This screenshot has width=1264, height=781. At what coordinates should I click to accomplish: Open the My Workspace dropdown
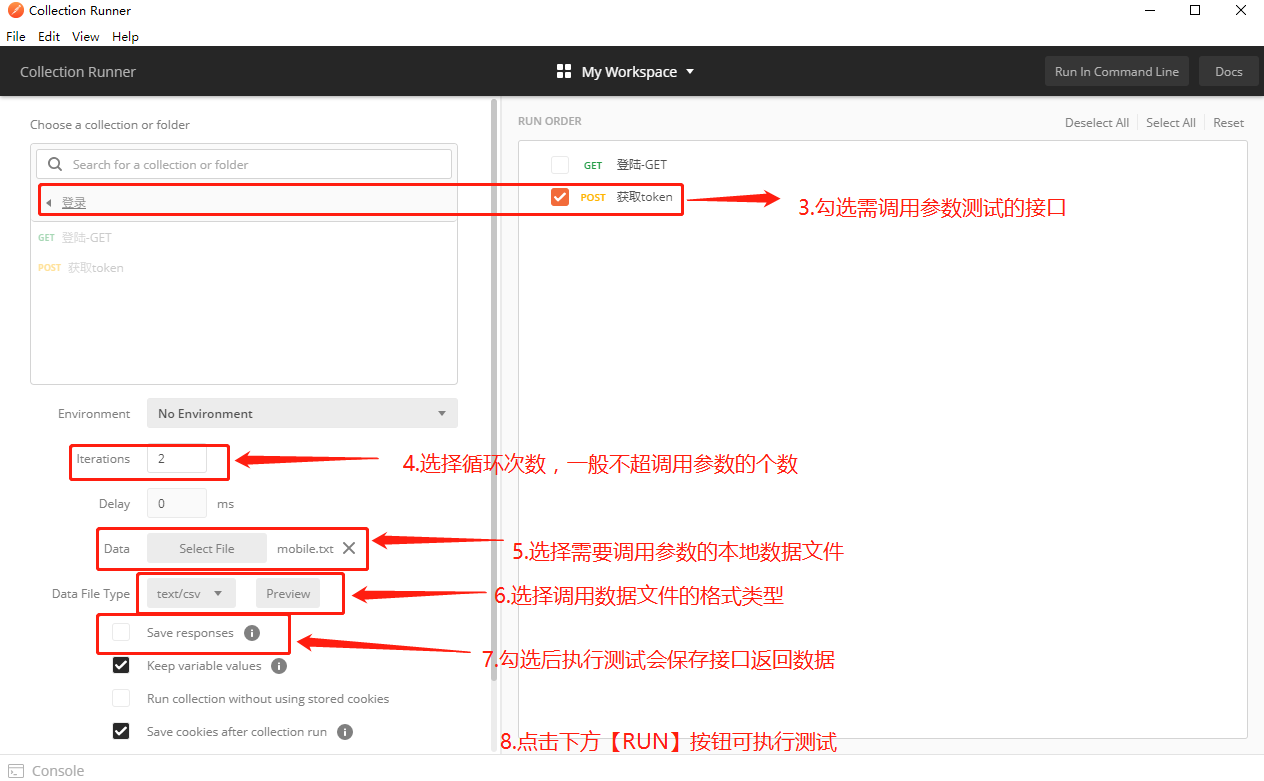coord(637,72)
